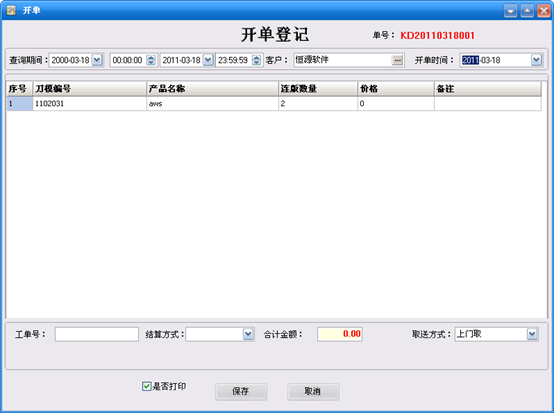The width and height of the screenshot is (555, 414).
Task: Open the 2000-03-18 start date dropdown
Action: (97, 60)
